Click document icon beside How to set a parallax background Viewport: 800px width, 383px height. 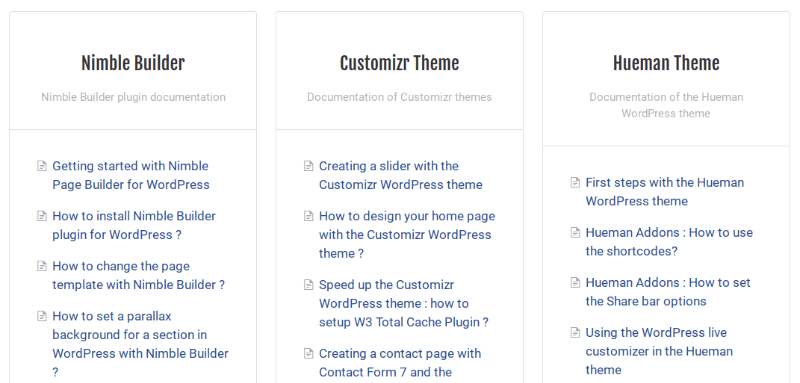pos(42,316)
